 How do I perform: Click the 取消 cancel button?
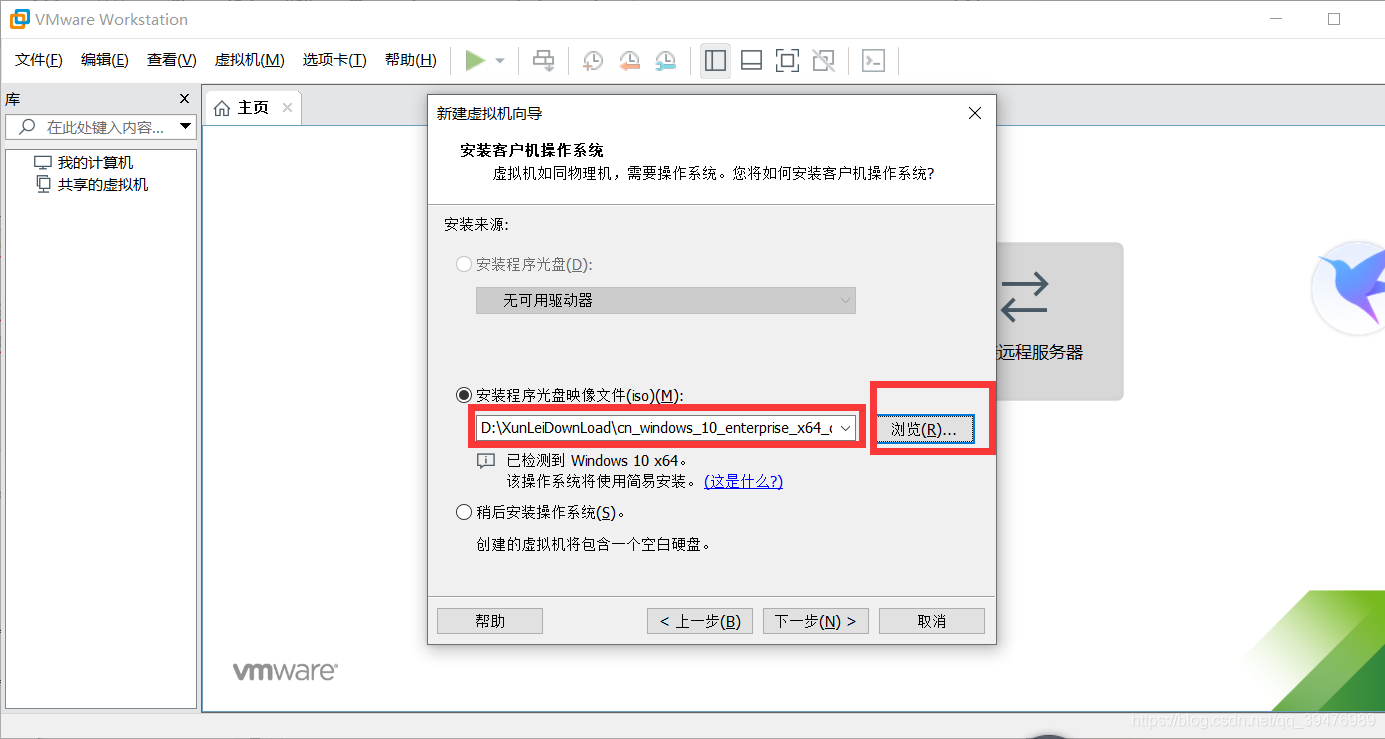(932, 621)
